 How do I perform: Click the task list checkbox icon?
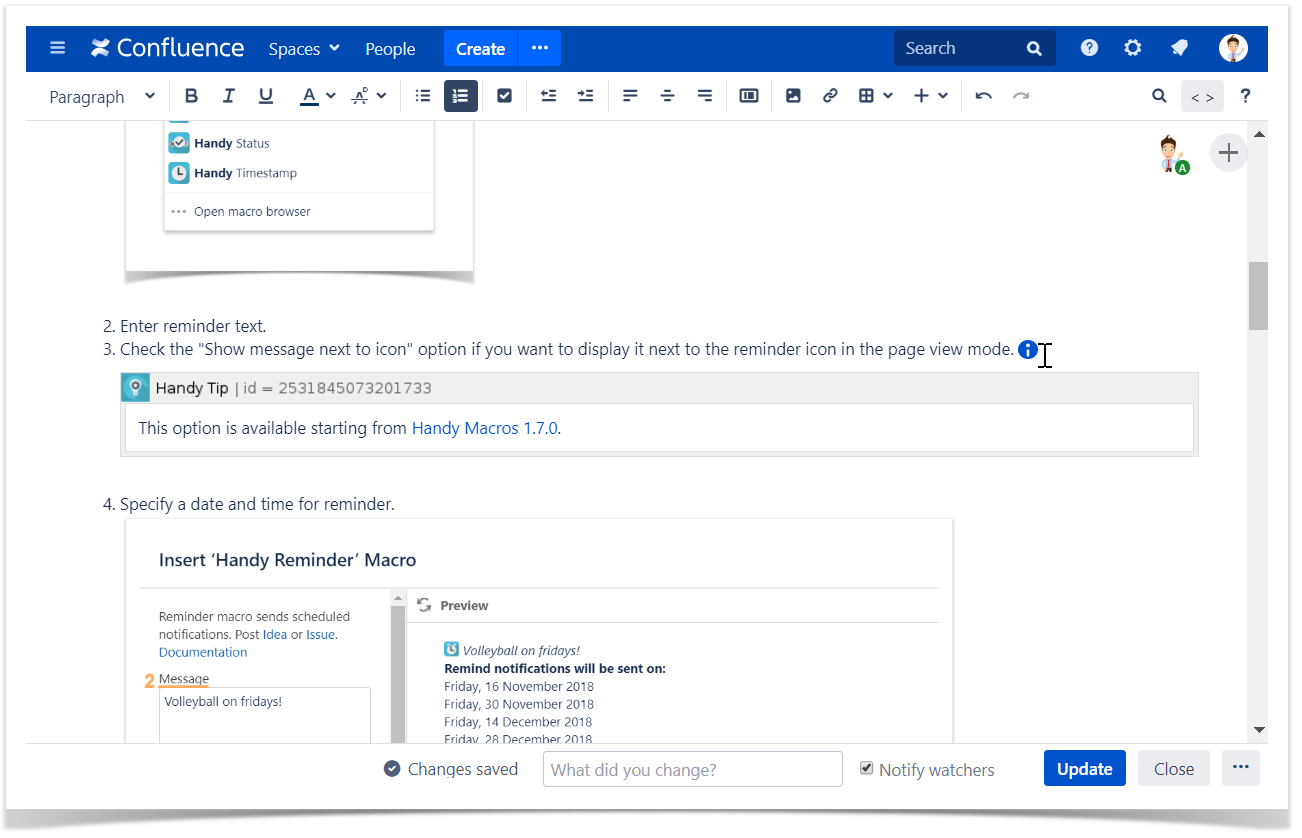[504, 96]
